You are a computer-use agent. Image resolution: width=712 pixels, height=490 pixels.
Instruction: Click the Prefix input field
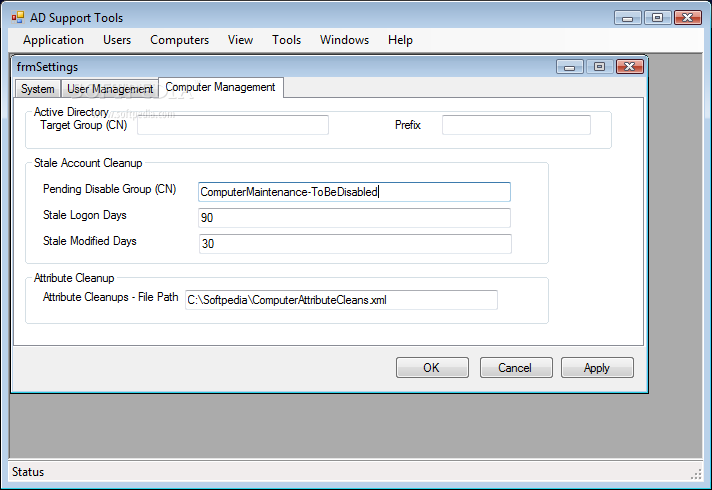516,125
